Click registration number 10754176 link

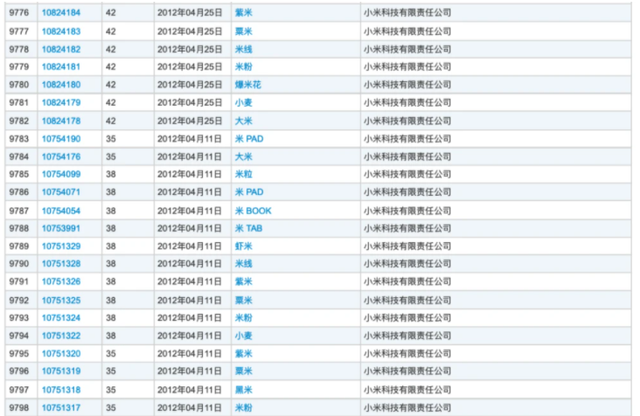(61, 156)
